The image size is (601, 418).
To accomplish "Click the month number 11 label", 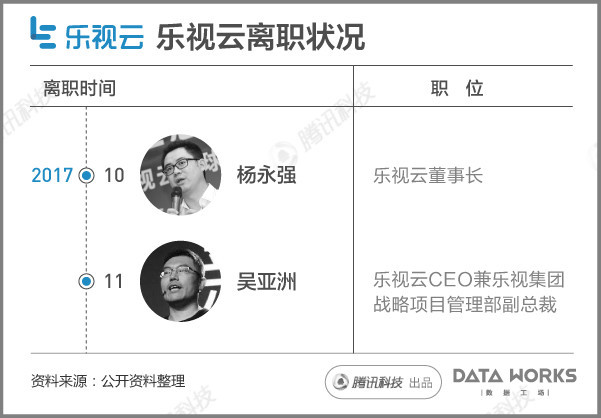I will 114,281.
